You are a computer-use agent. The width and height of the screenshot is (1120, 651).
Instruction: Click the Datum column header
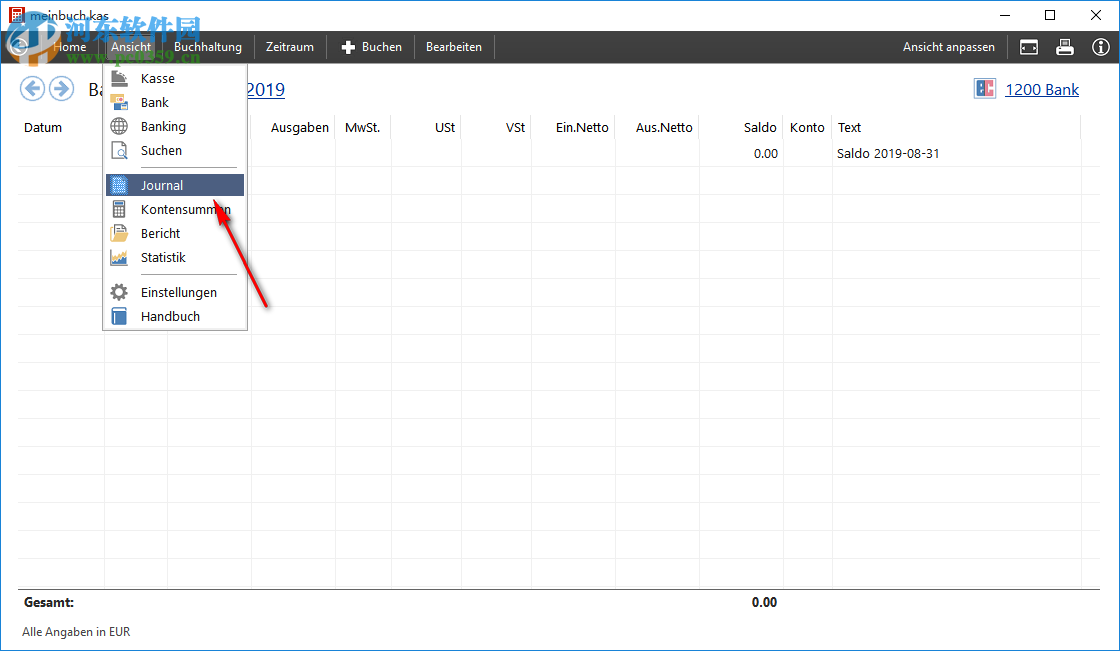[43, 128]
